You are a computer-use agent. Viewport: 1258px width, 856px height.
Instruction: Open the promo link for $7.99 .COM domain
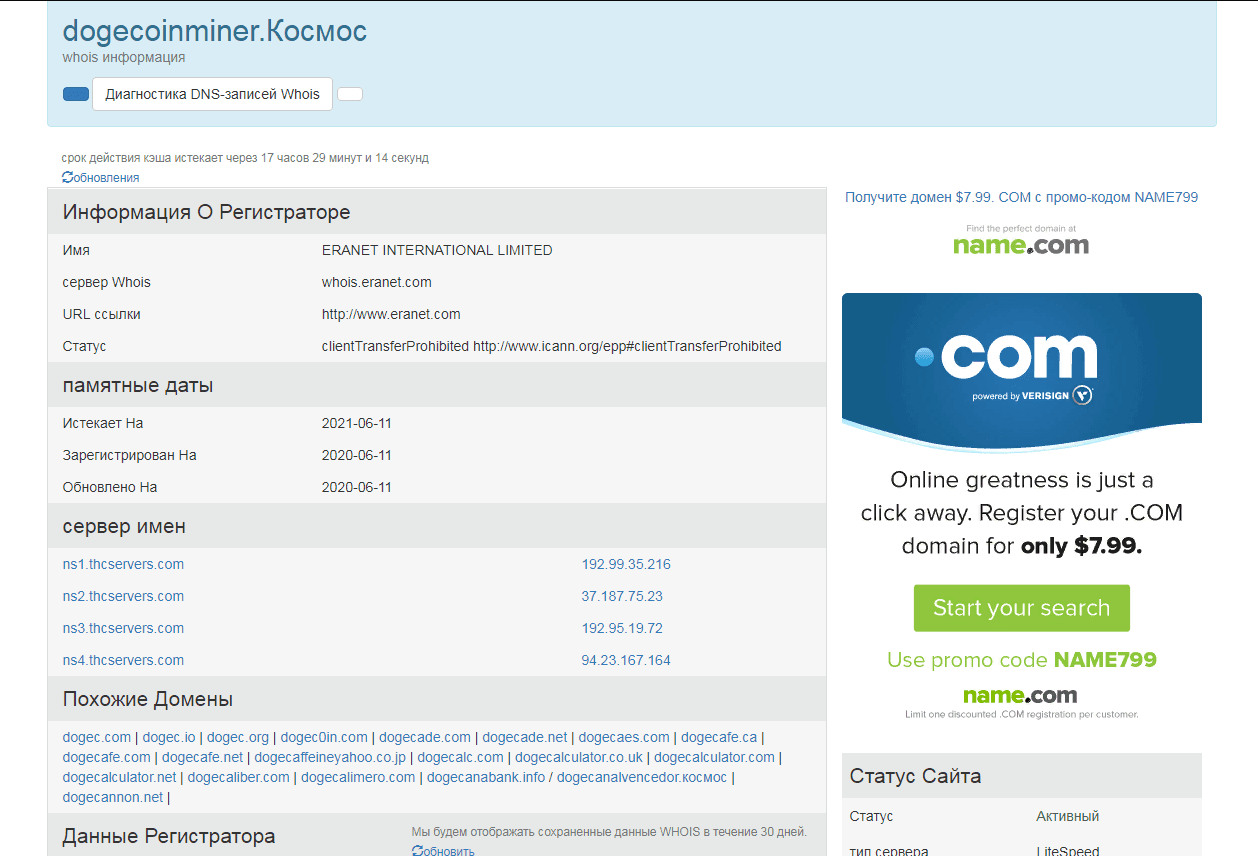[1021, 197]
